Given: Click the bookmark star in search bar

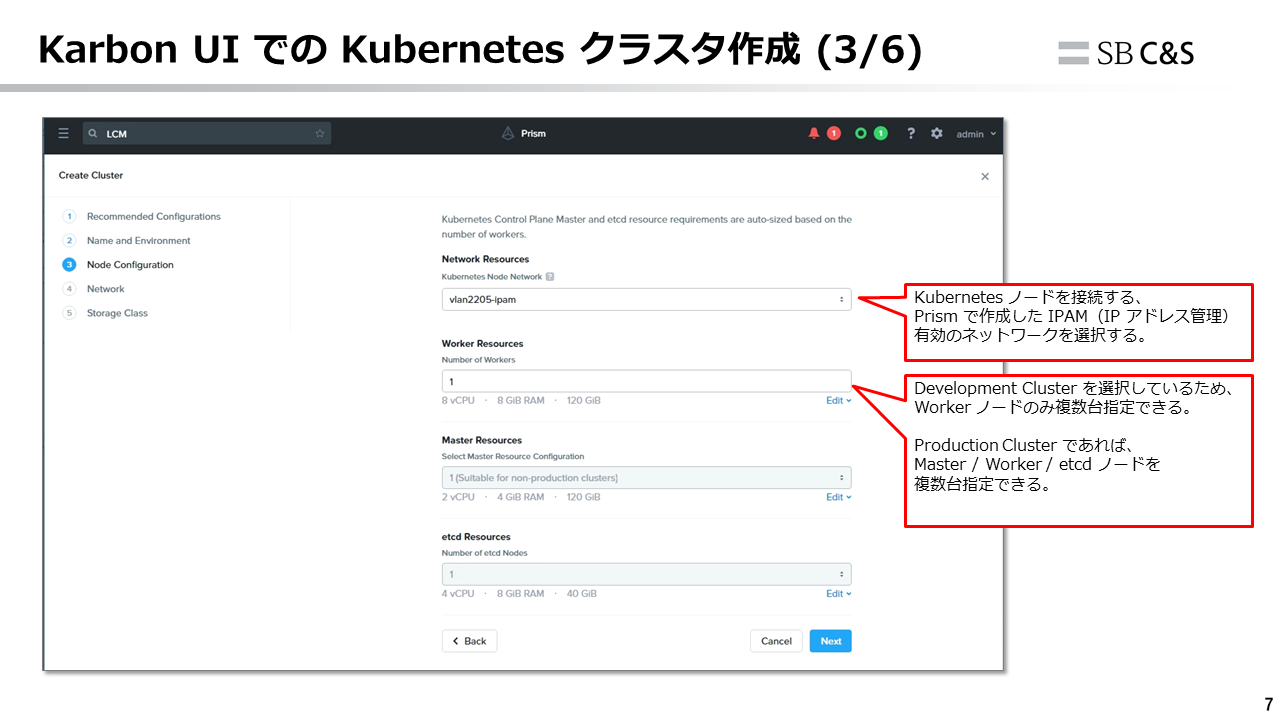Looking at the screenshot, I should pyautogui.click(x=320, y=133).
